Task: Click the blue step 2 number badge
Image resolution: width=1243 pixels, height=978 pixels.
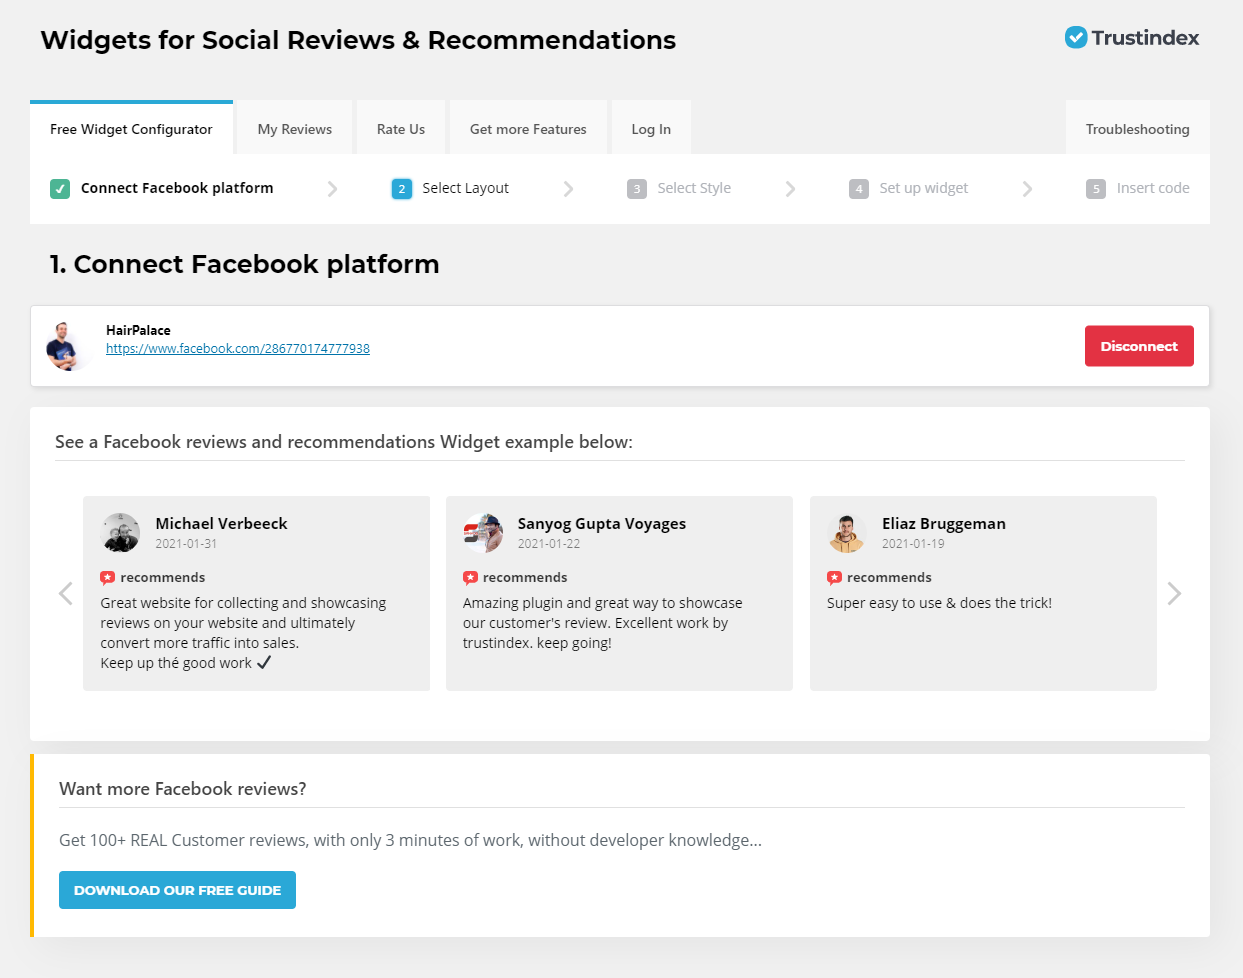Action: pos(402,189)
